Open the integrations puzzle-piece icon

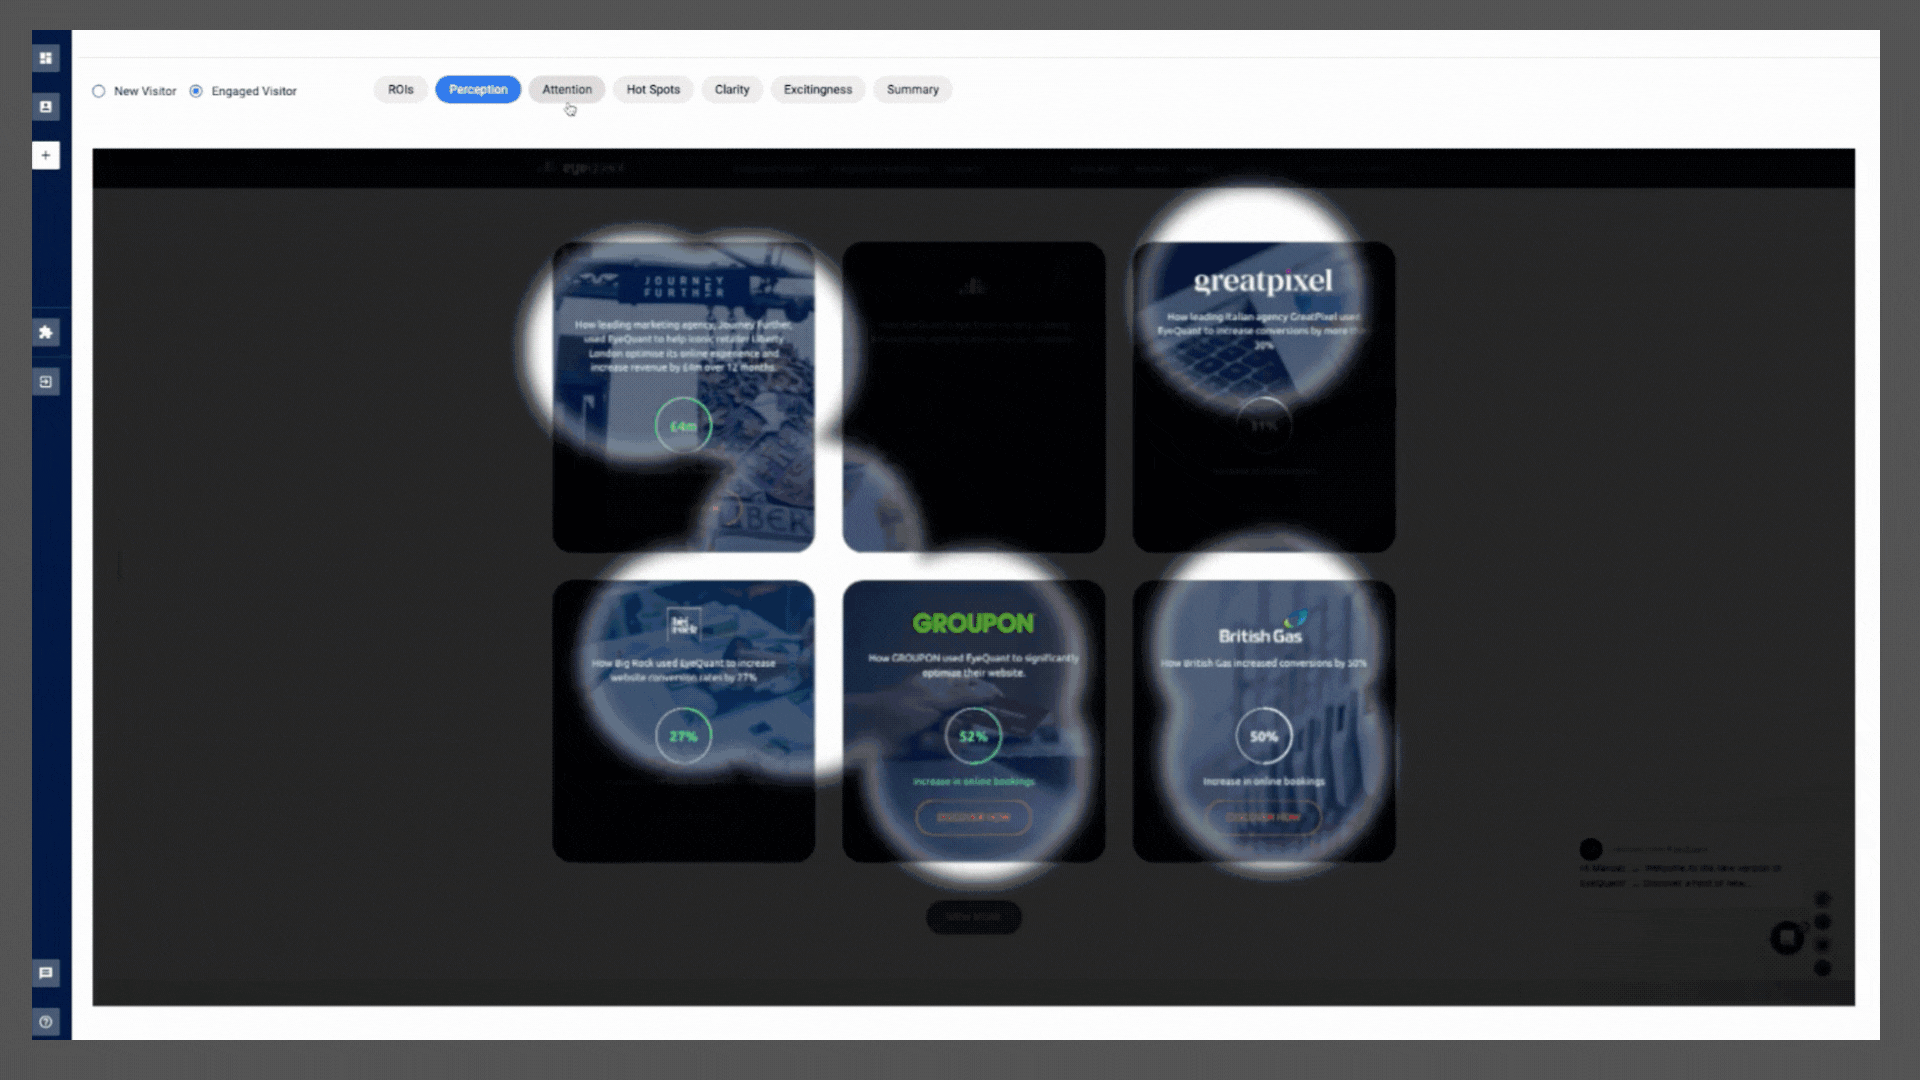(46, 332)
